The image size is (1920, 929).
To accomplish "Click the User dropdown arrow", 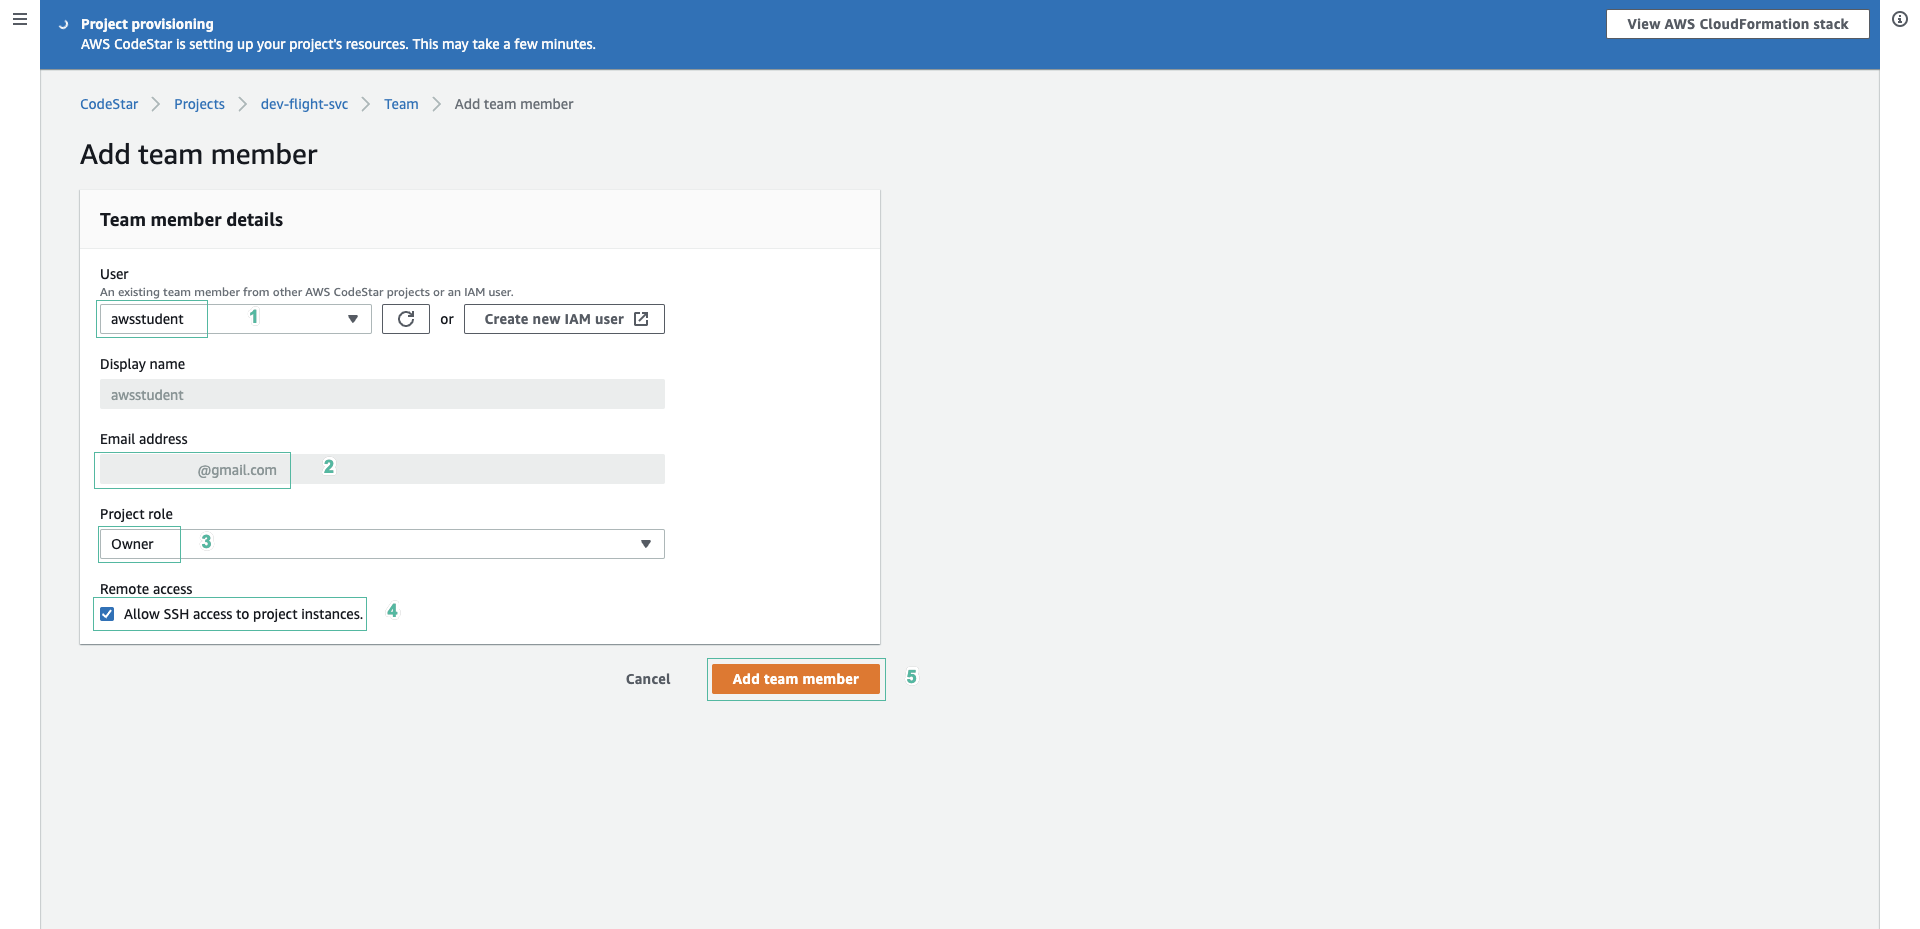I will (353, 319).
